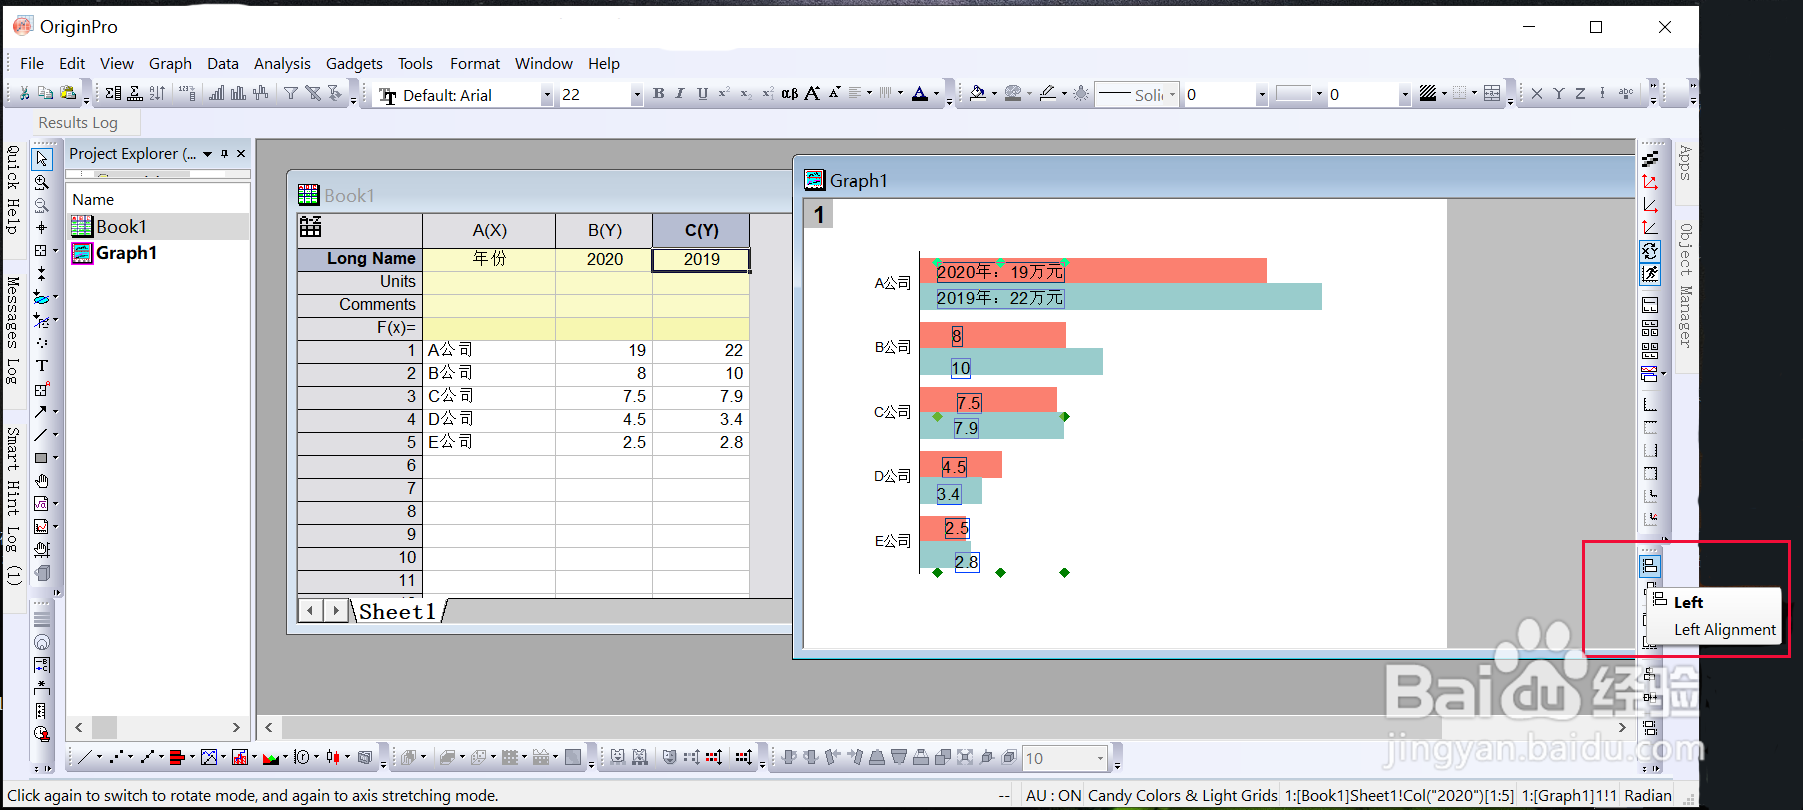This screenshot has height=810, width=1803.
Task: Toggle Superscript formatting
Action: [724, 93]
